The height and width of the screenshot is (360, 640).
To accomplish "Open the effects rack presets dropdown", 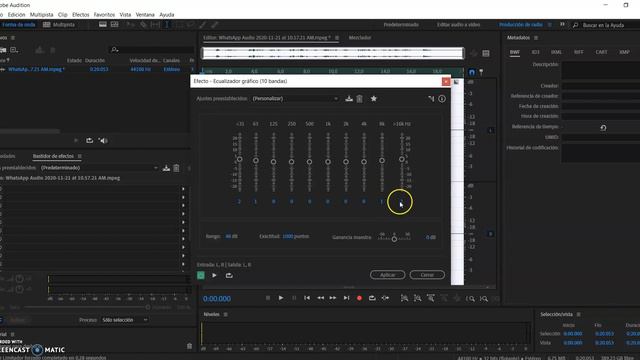I will tap(99, 168).
